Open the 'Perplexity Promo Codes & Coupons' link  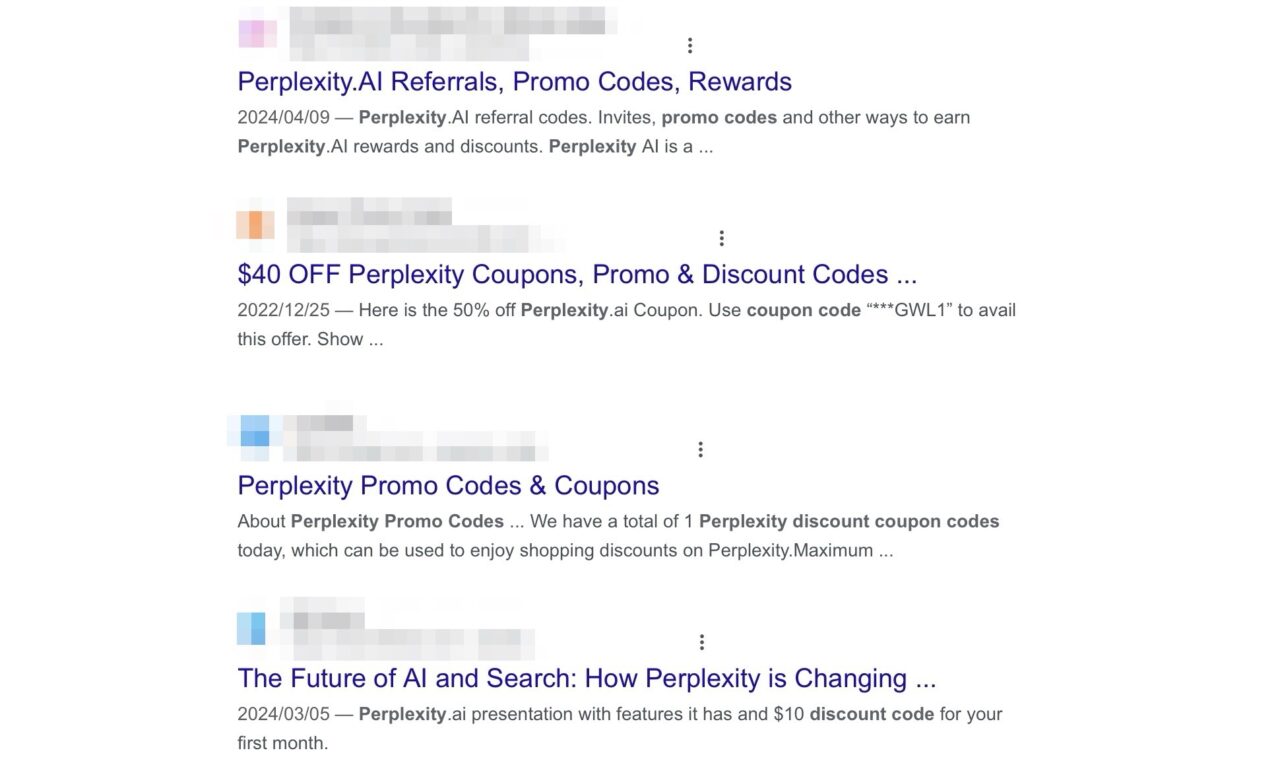(447, 485)
